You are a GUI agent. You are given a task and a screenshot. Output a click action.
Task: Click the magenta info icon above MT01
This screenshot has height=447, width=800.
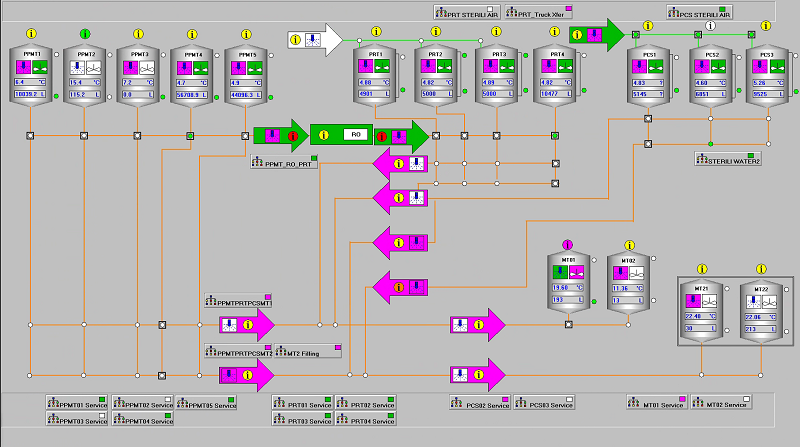568,244
